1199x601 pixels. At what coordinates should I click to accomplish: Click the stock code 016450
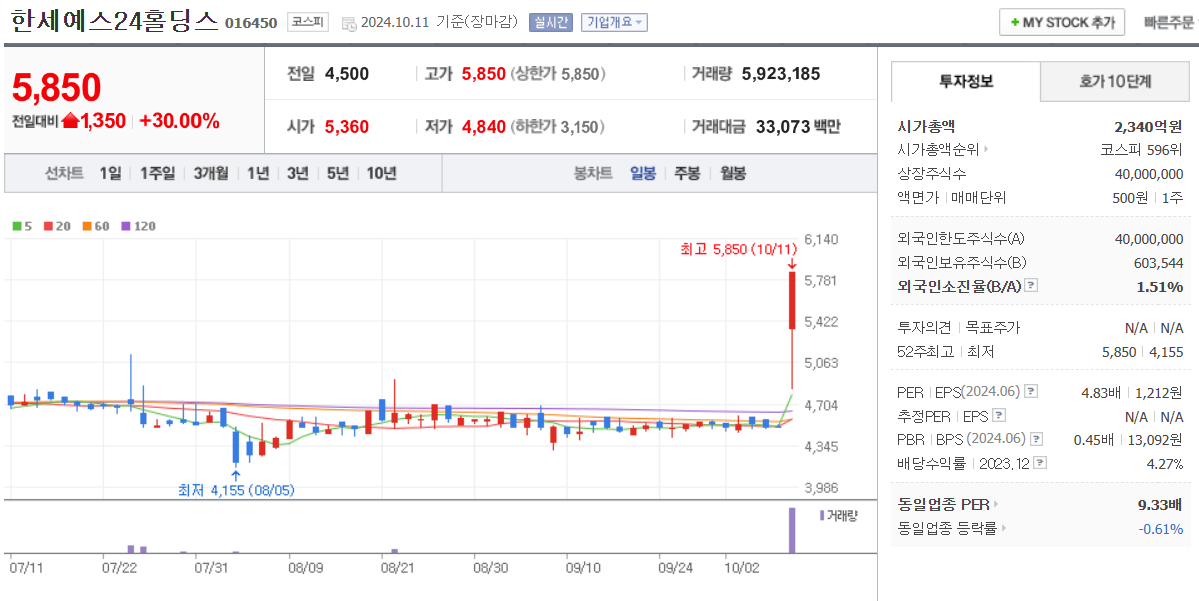pos(251,23)
